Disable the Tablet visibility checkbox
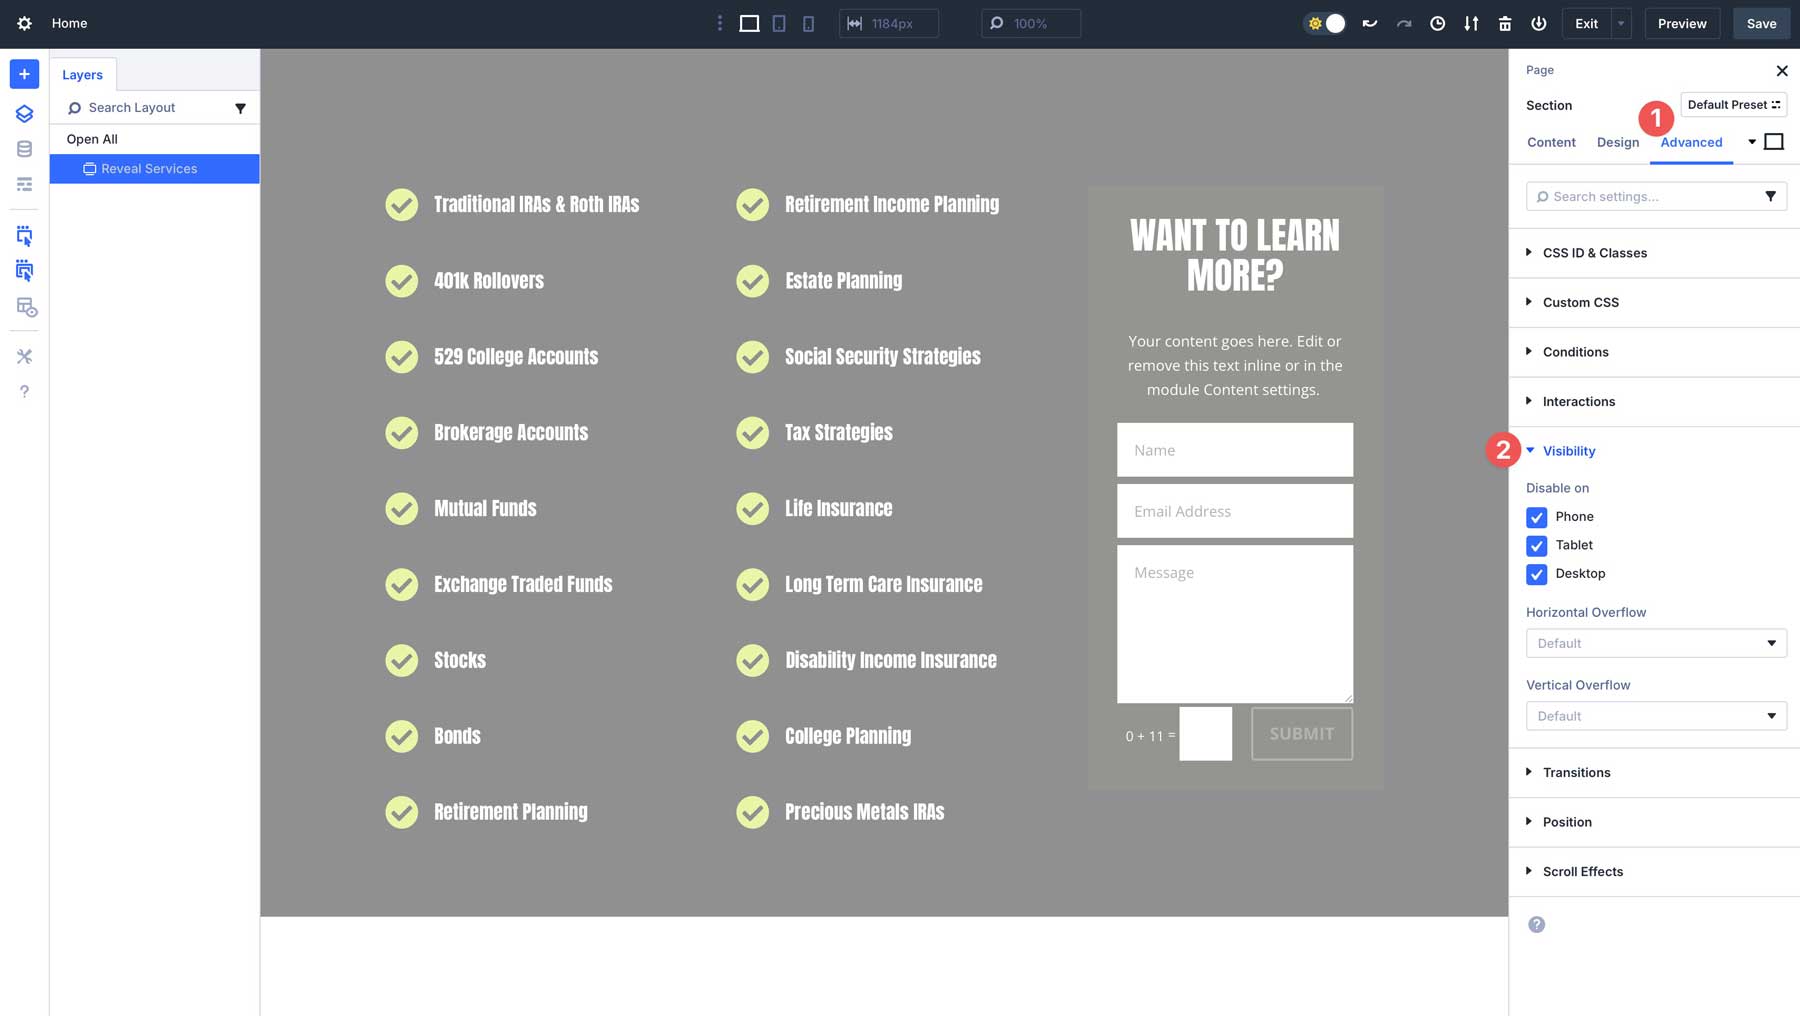The height and width of the screenshot is (1016, 1800). [1537, 546]
